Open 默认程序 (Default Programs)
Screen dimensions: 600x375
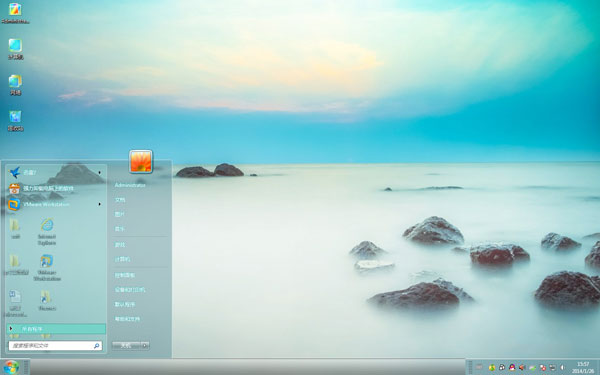pyautogui.click(x=125, y=304)
